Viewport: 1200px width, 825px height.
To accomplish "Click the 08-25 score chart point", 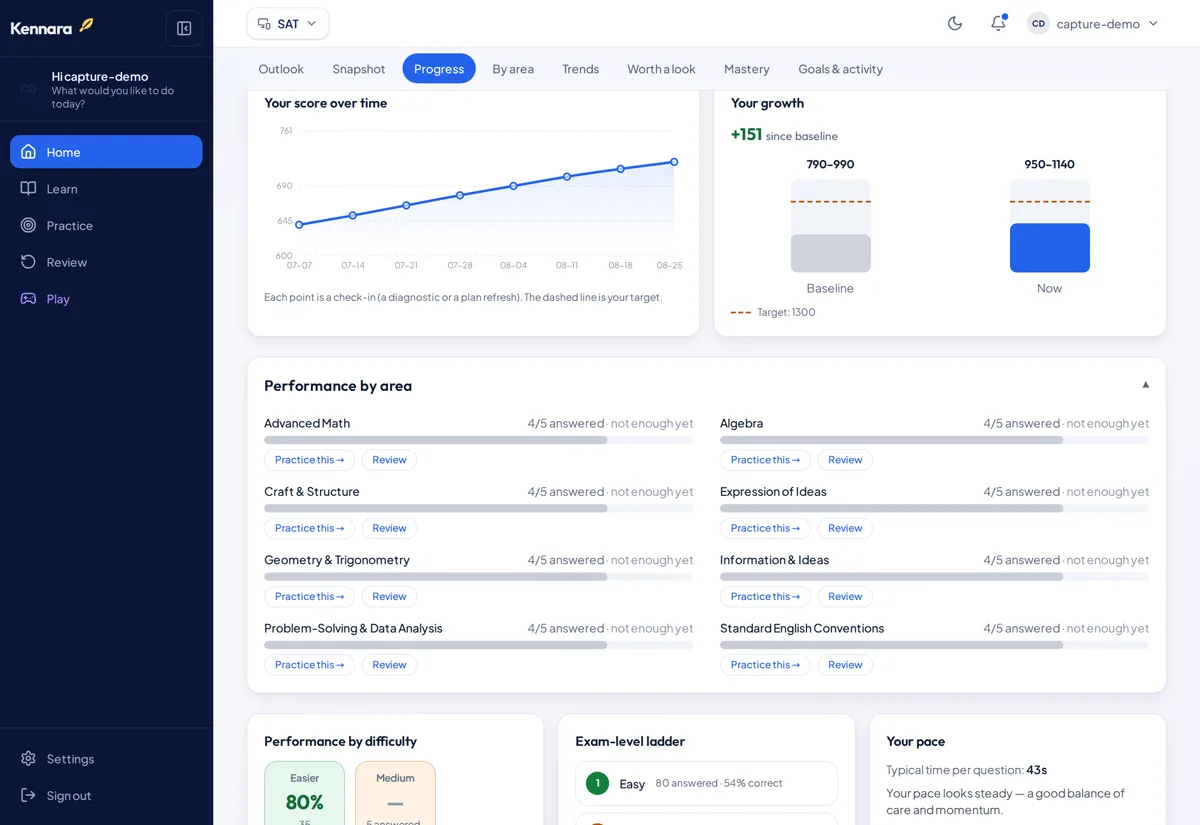I will coord(674,162).
